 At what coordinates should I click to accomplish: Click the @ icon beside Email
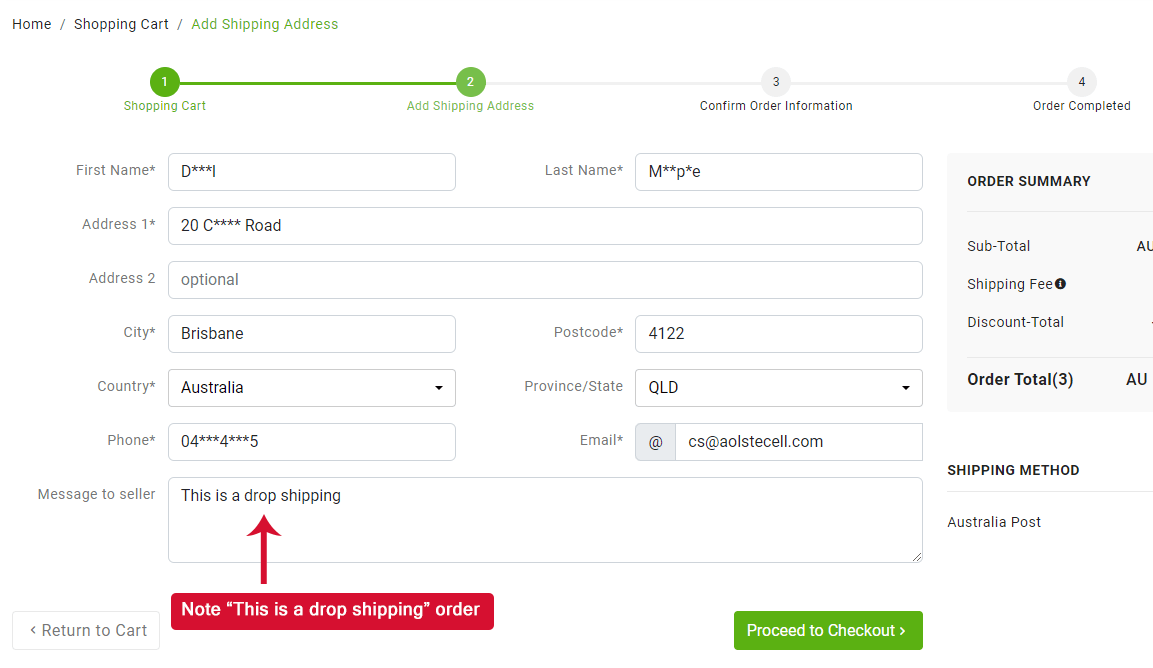[655, 442]
